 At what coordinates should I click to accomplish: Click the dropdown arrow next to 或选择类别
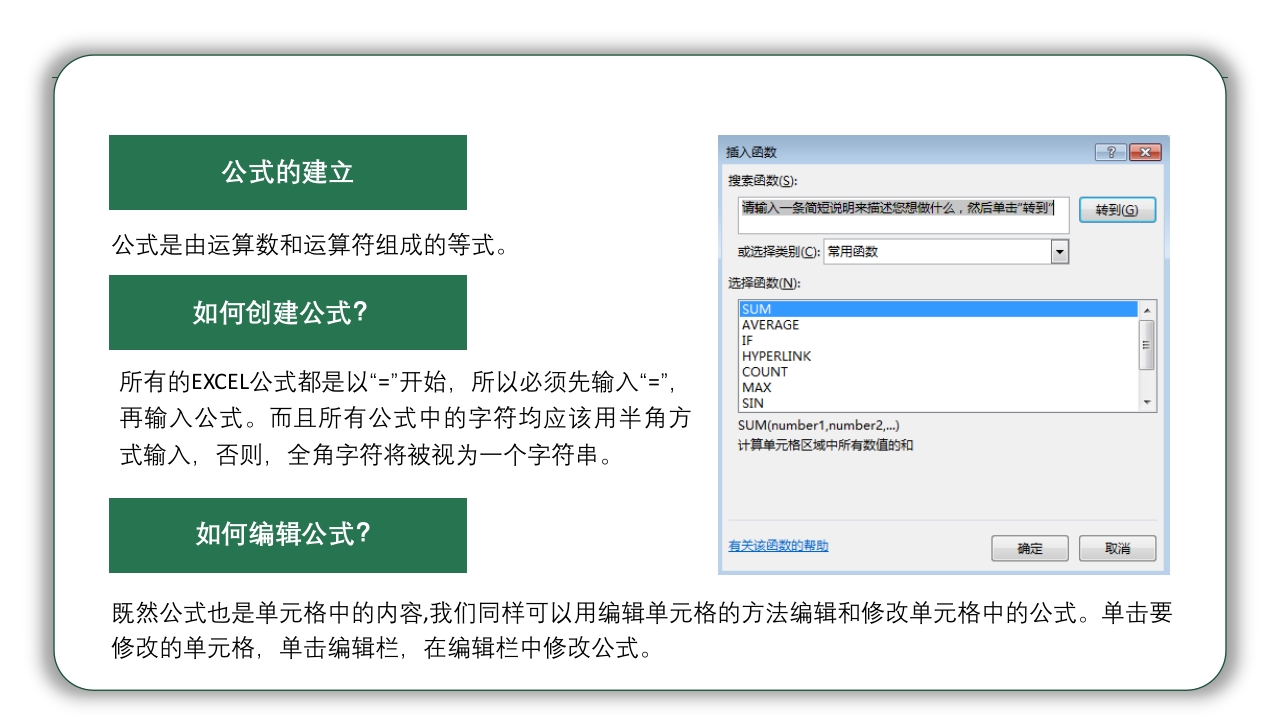pyautogui.click(x=1059, y=251)
